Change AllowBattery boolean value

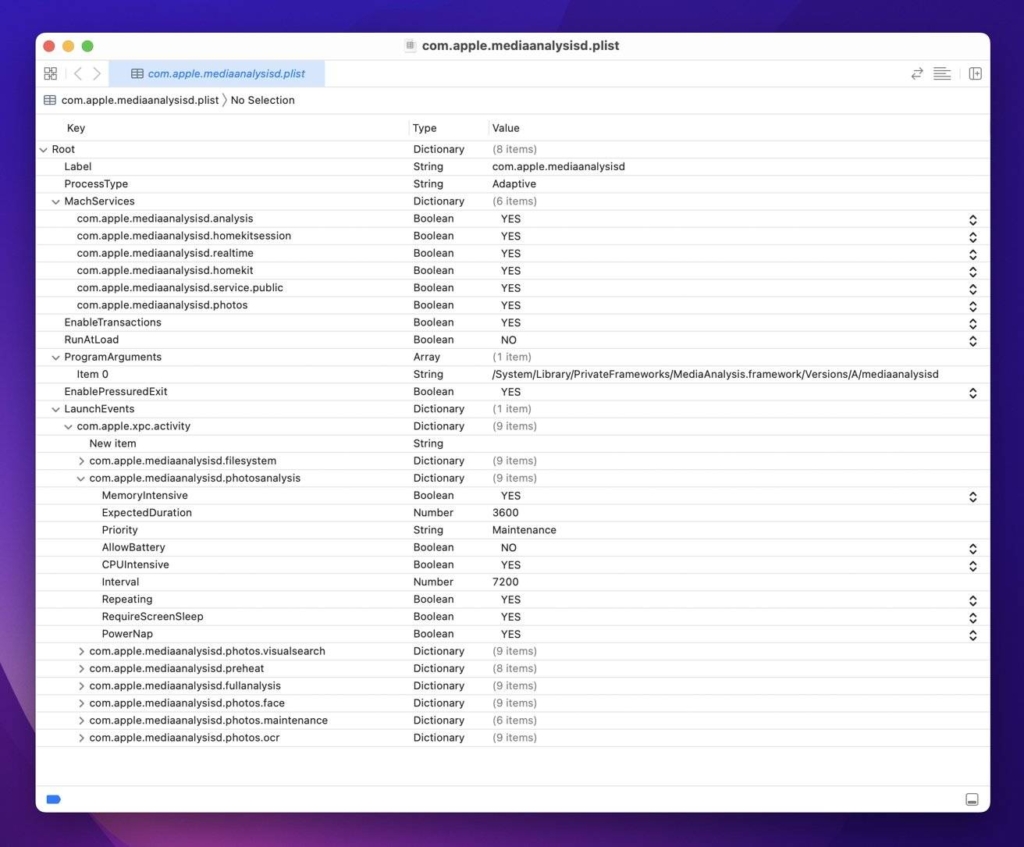[971, 548]
